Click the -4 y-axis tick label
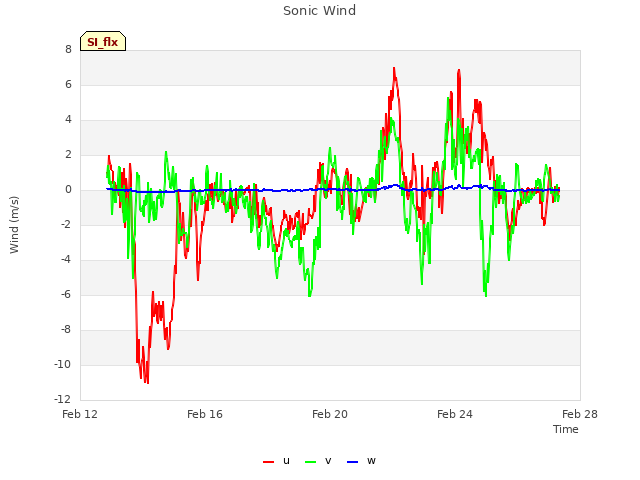Viewport: 640px width, 480px height. [66, 260]
